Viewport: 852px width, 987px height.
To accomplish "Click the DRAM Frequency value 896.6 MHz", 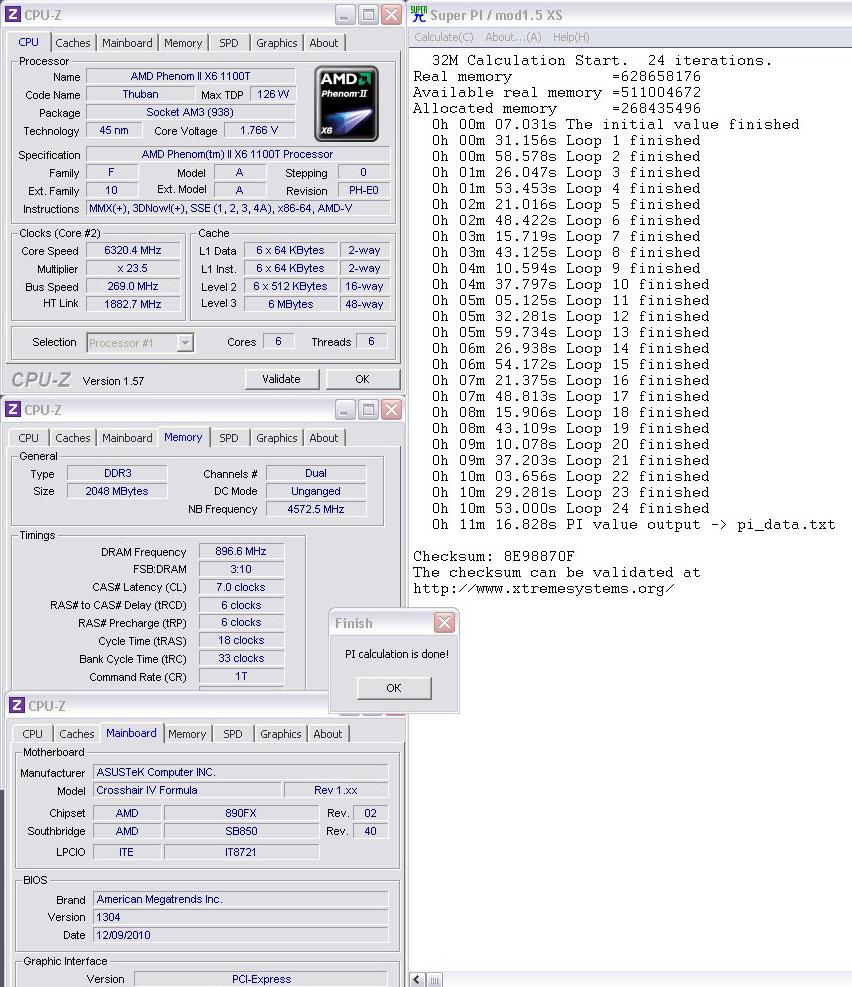I will (241, 551).
